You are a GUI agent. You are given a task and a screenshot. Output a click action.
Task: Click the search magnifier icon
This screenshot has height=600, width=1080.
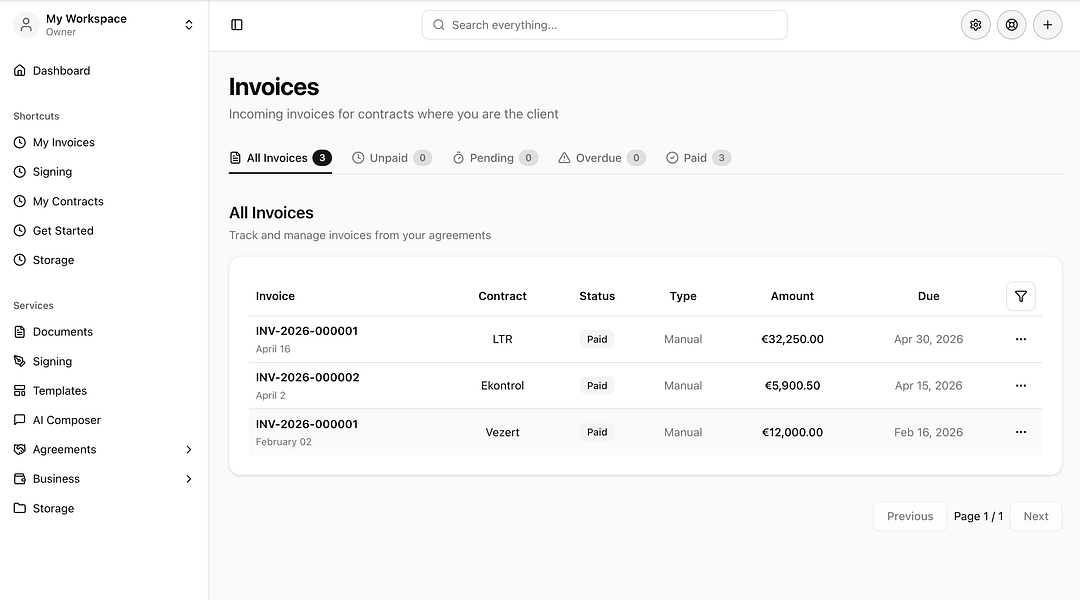pos(439,25)
